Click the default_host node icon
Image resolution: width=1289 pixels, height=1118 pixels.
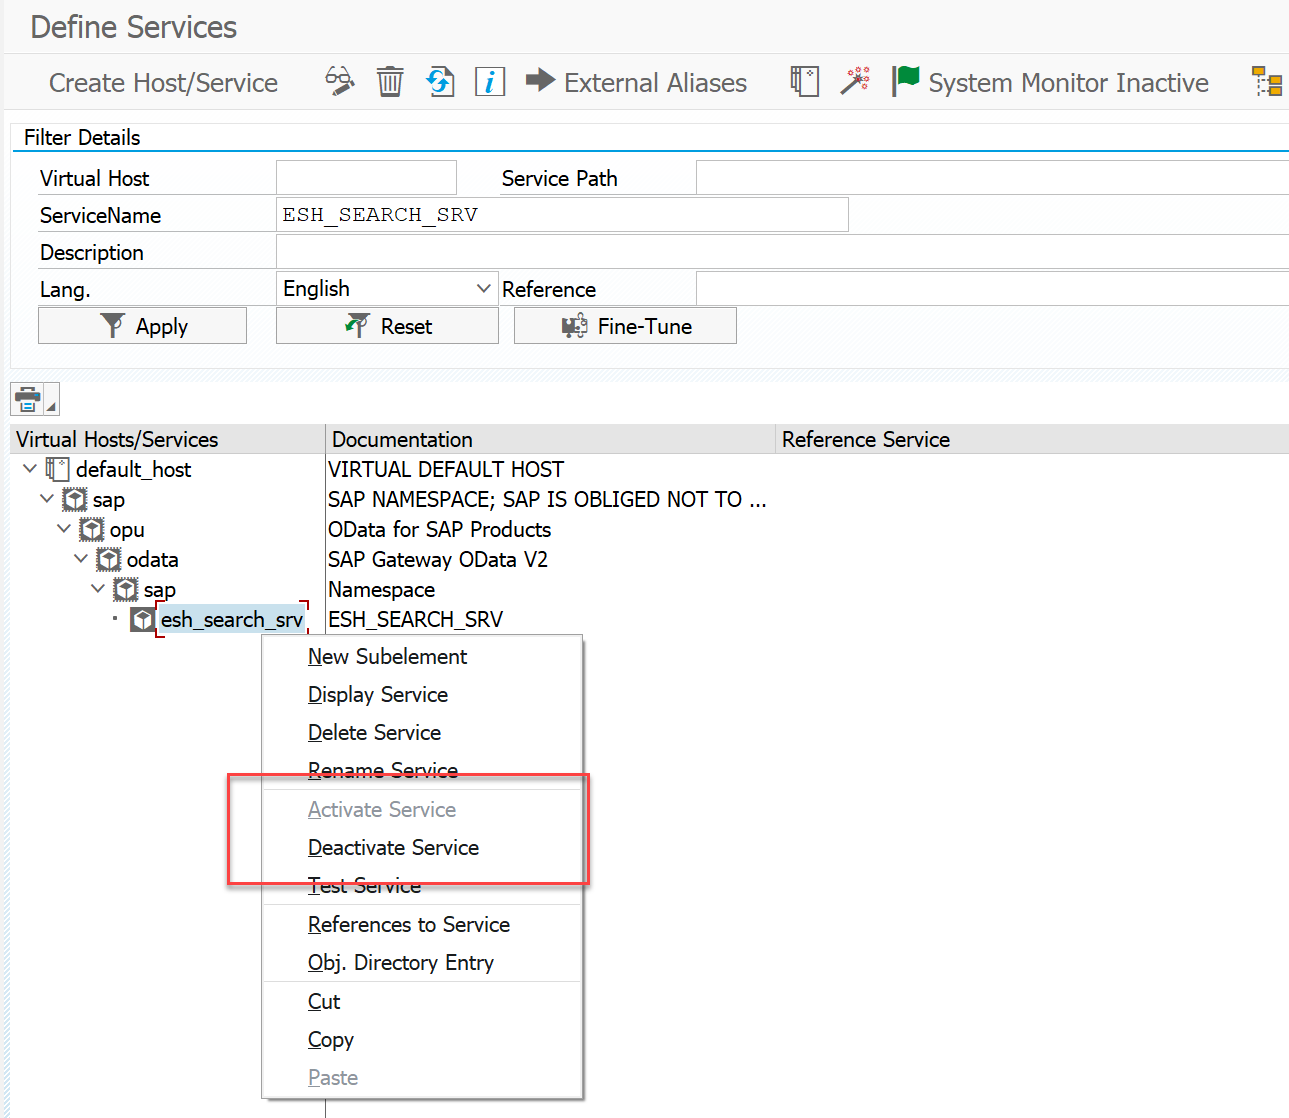[58, 469]
